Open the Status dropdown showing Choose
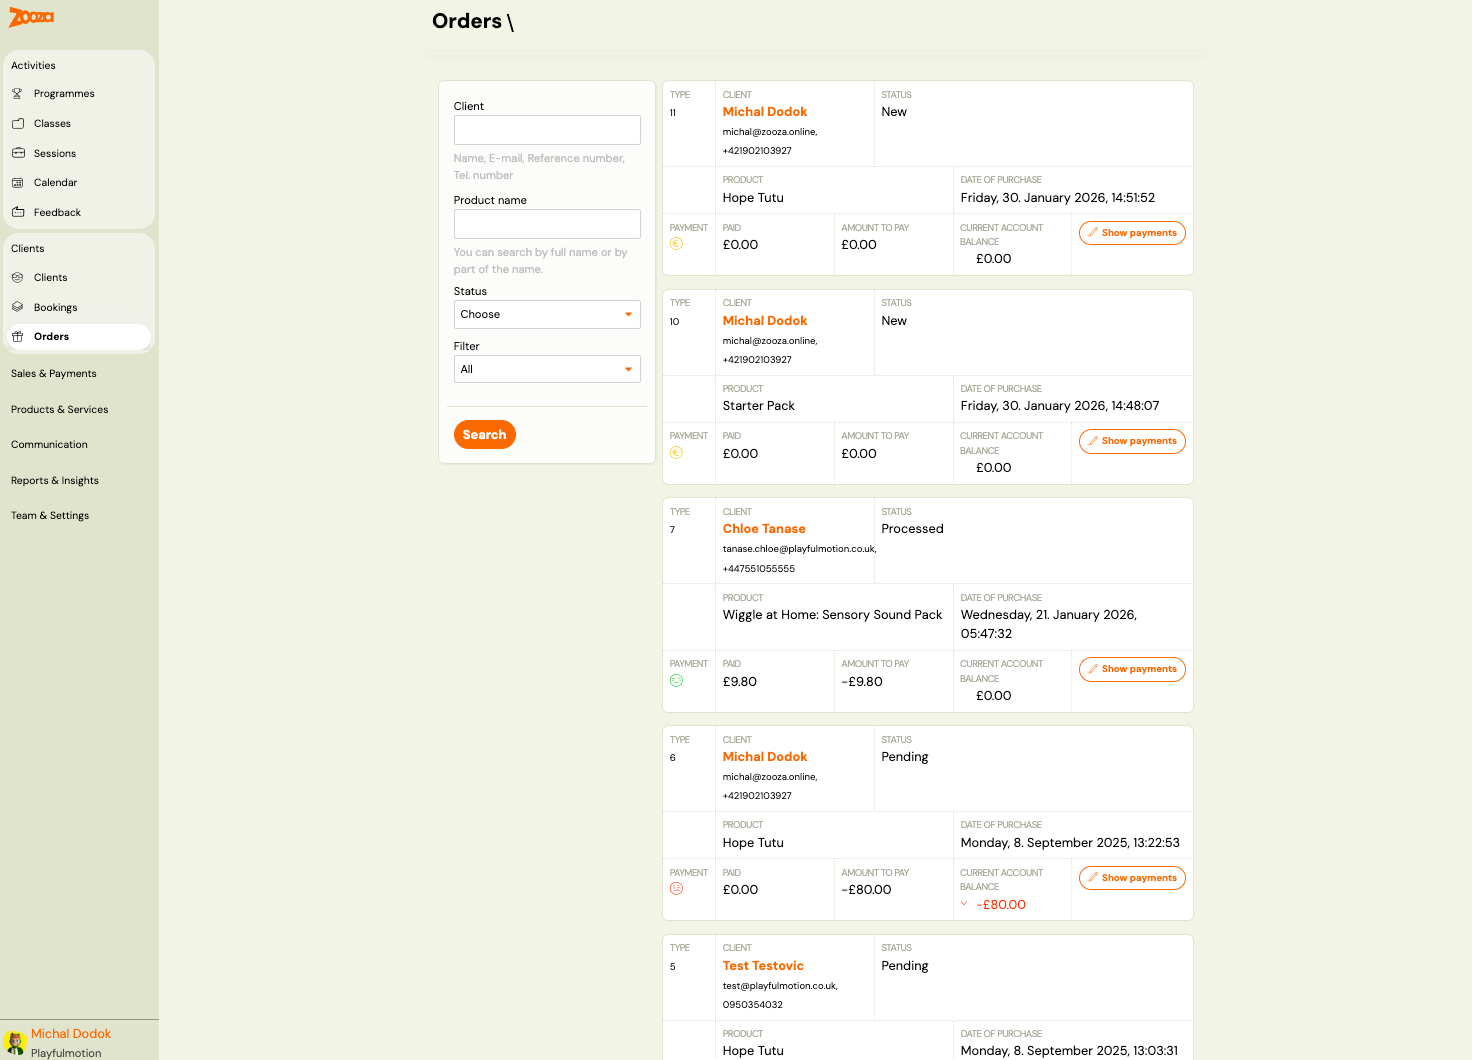 pos(547,314)
